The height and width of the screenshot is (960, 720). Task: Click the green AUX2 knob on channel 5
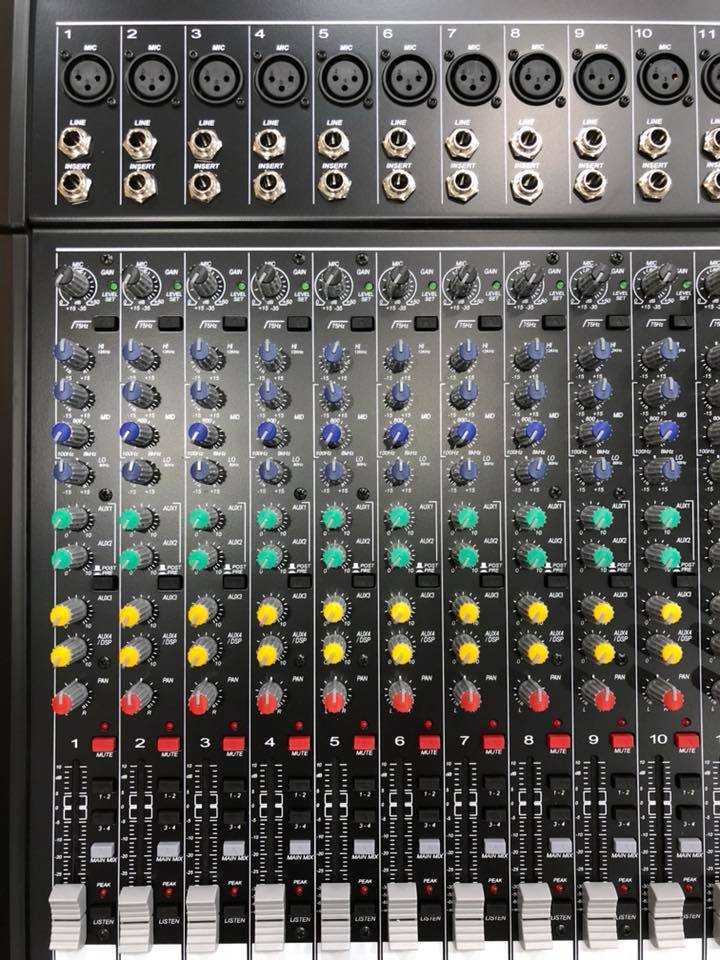coord(333,555)
